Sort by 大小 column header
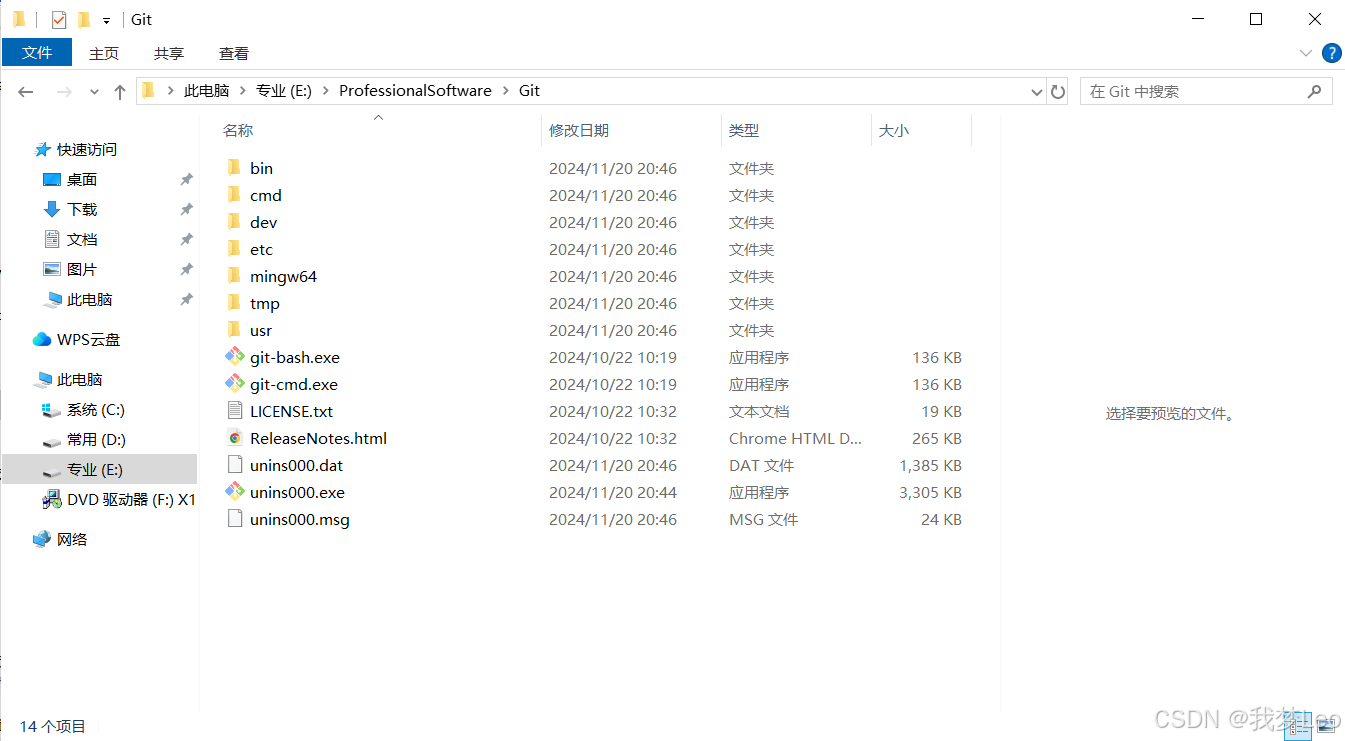This screenshot has height=741, width=1345. [x=893, y=130]
